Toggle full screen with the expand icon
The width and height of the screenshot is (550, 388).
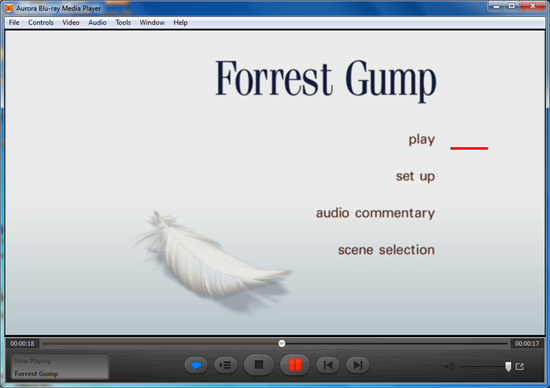coord(520,367)
